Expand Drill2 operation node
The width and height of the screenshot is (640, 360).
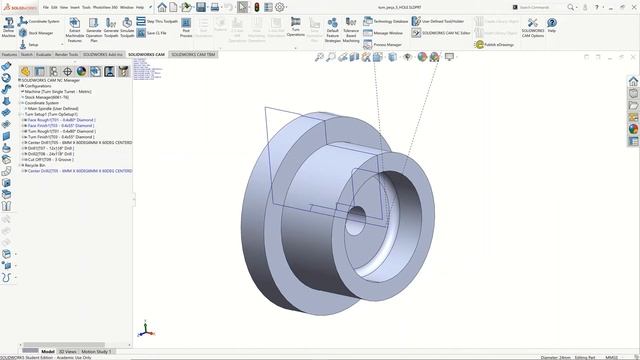pos(22,154)
